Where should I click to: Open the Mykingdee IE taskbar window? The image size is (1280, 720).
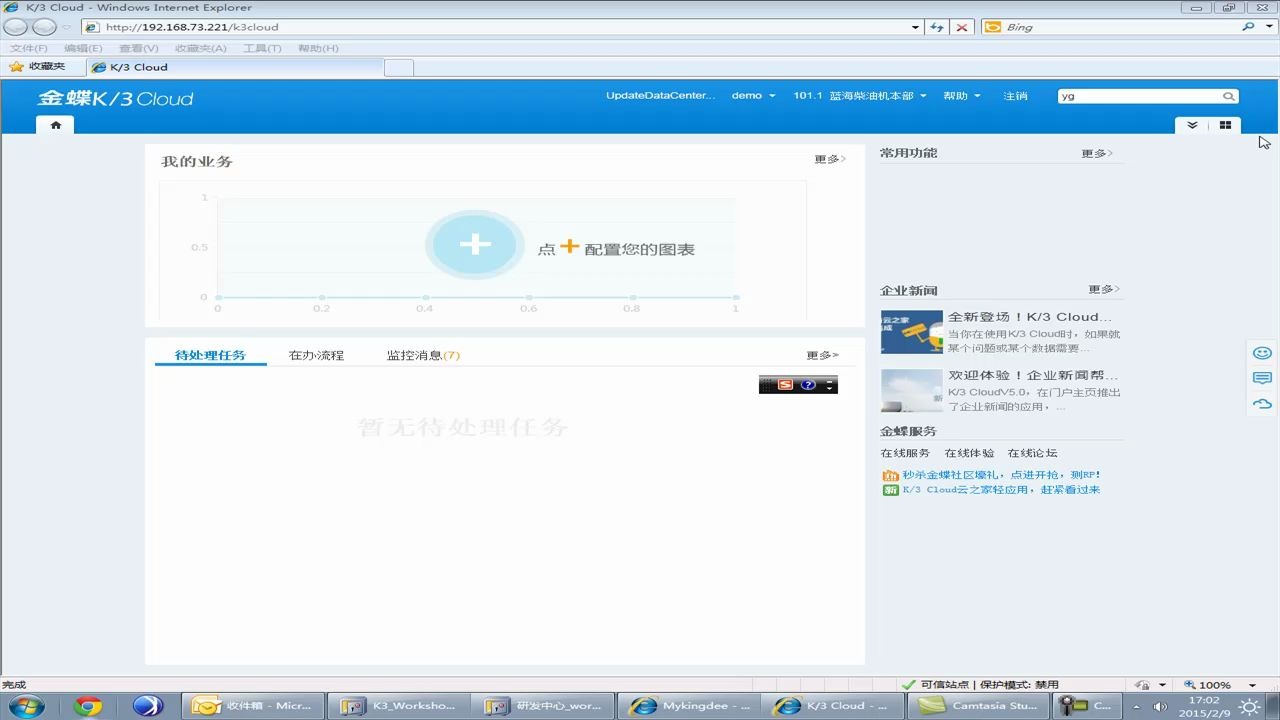691,706
